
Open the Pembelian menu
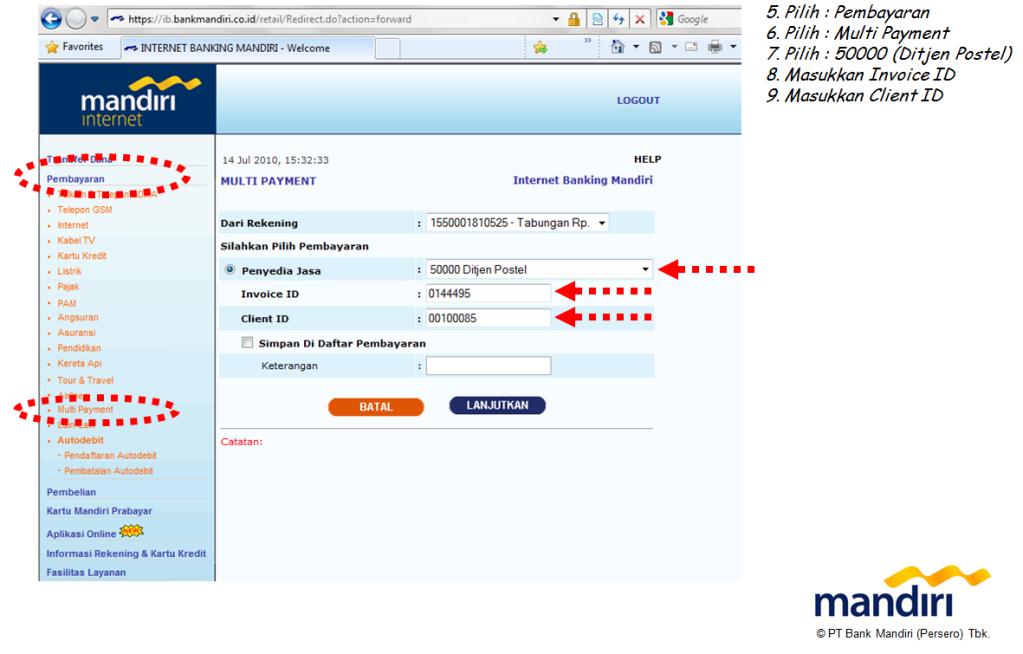pos(71,492)
